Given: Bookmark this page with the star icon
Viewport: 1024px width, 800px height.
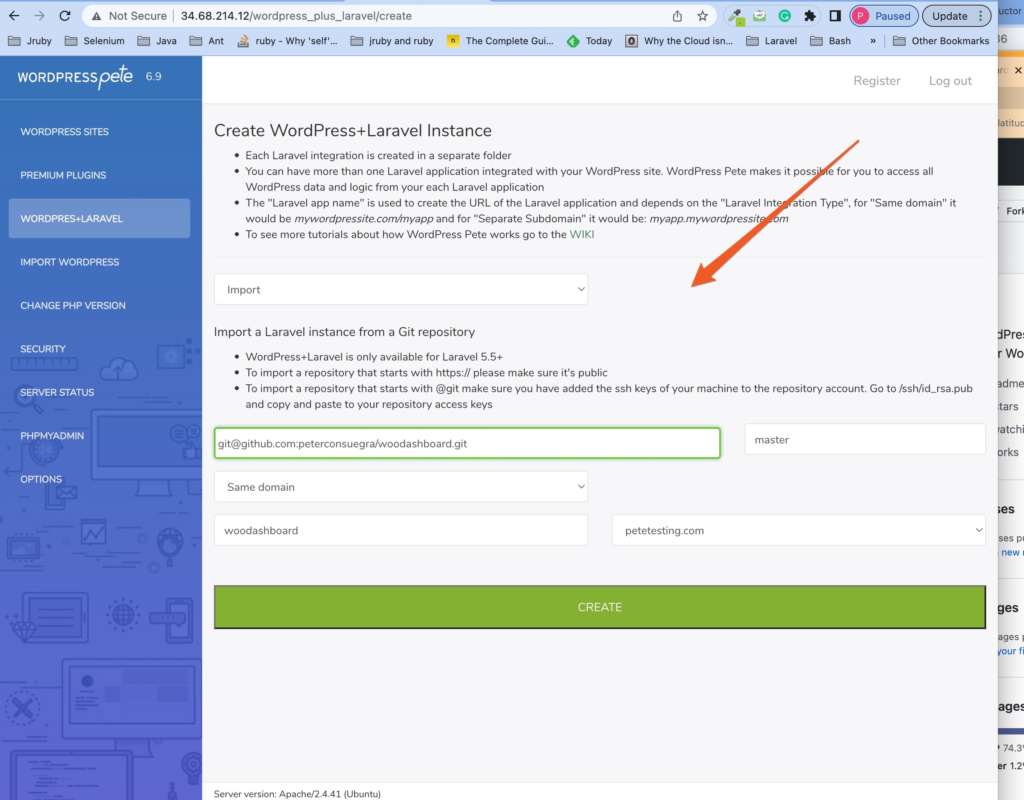Looking at the screenshot, I should click(x=703, y=16).
